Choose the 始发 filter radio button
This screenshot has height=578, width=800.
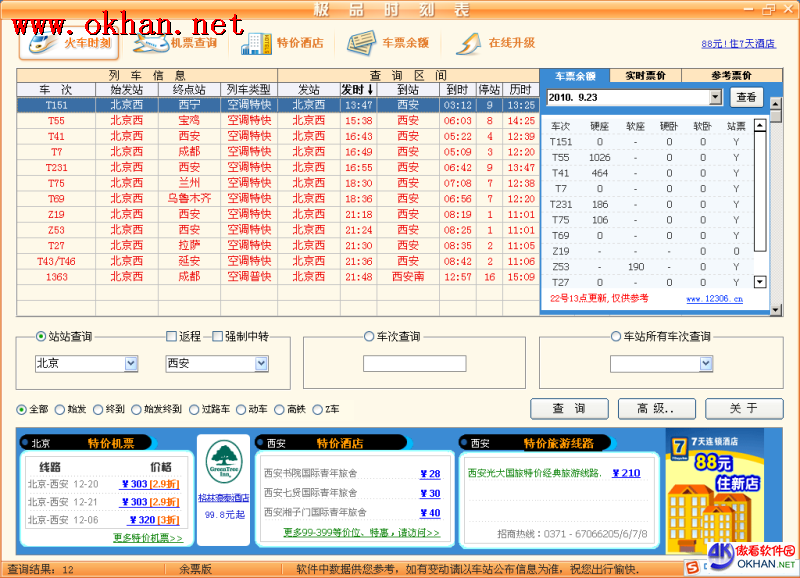[60, 409]
